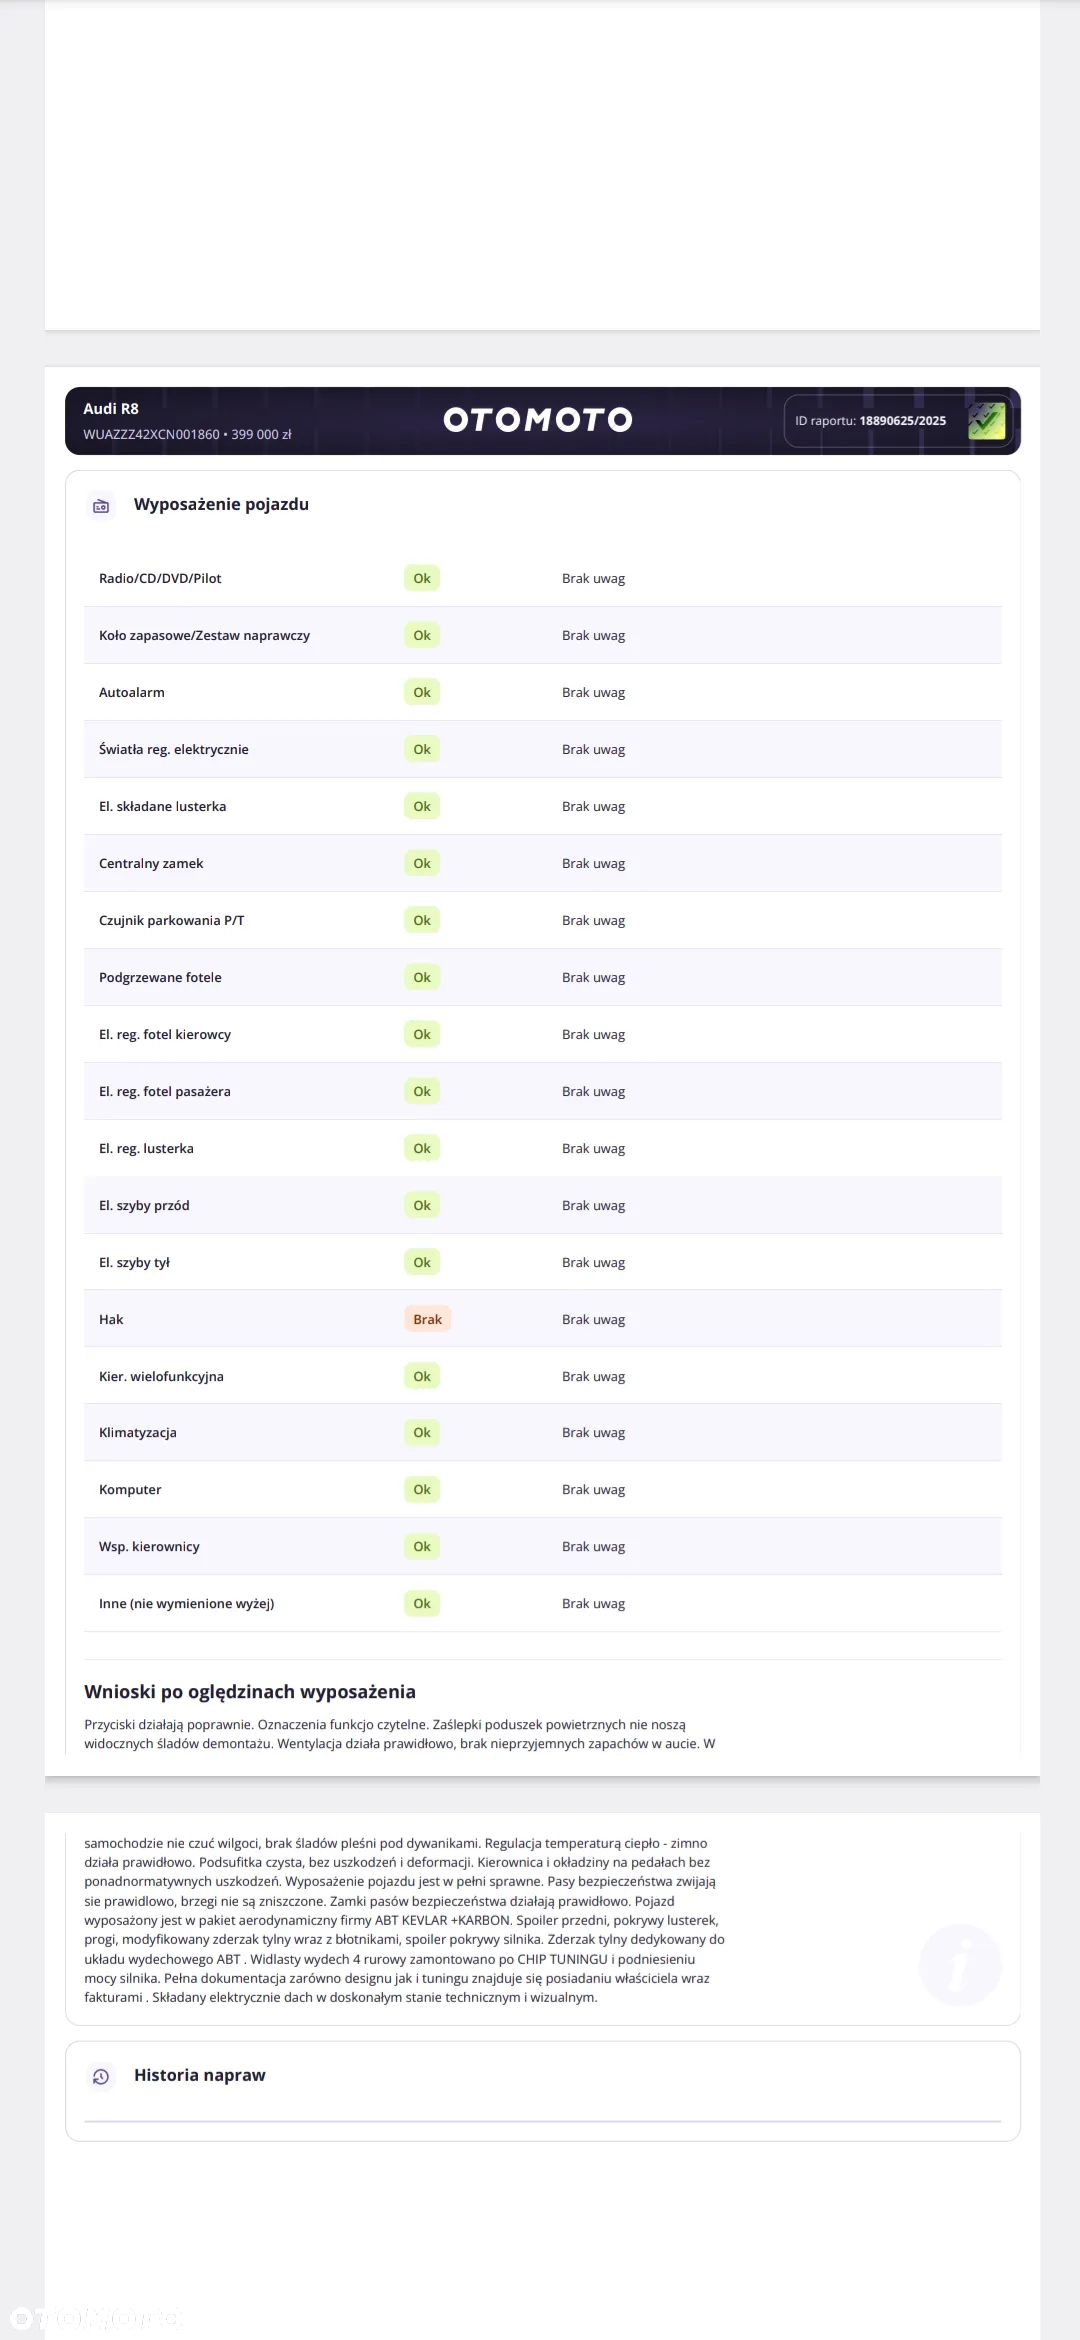Viewport: 1080px width, 2340px height.
Task: Click the Wyposażenie pojazdu section icon
Action: pyautogui.click(x=101, y=506)
